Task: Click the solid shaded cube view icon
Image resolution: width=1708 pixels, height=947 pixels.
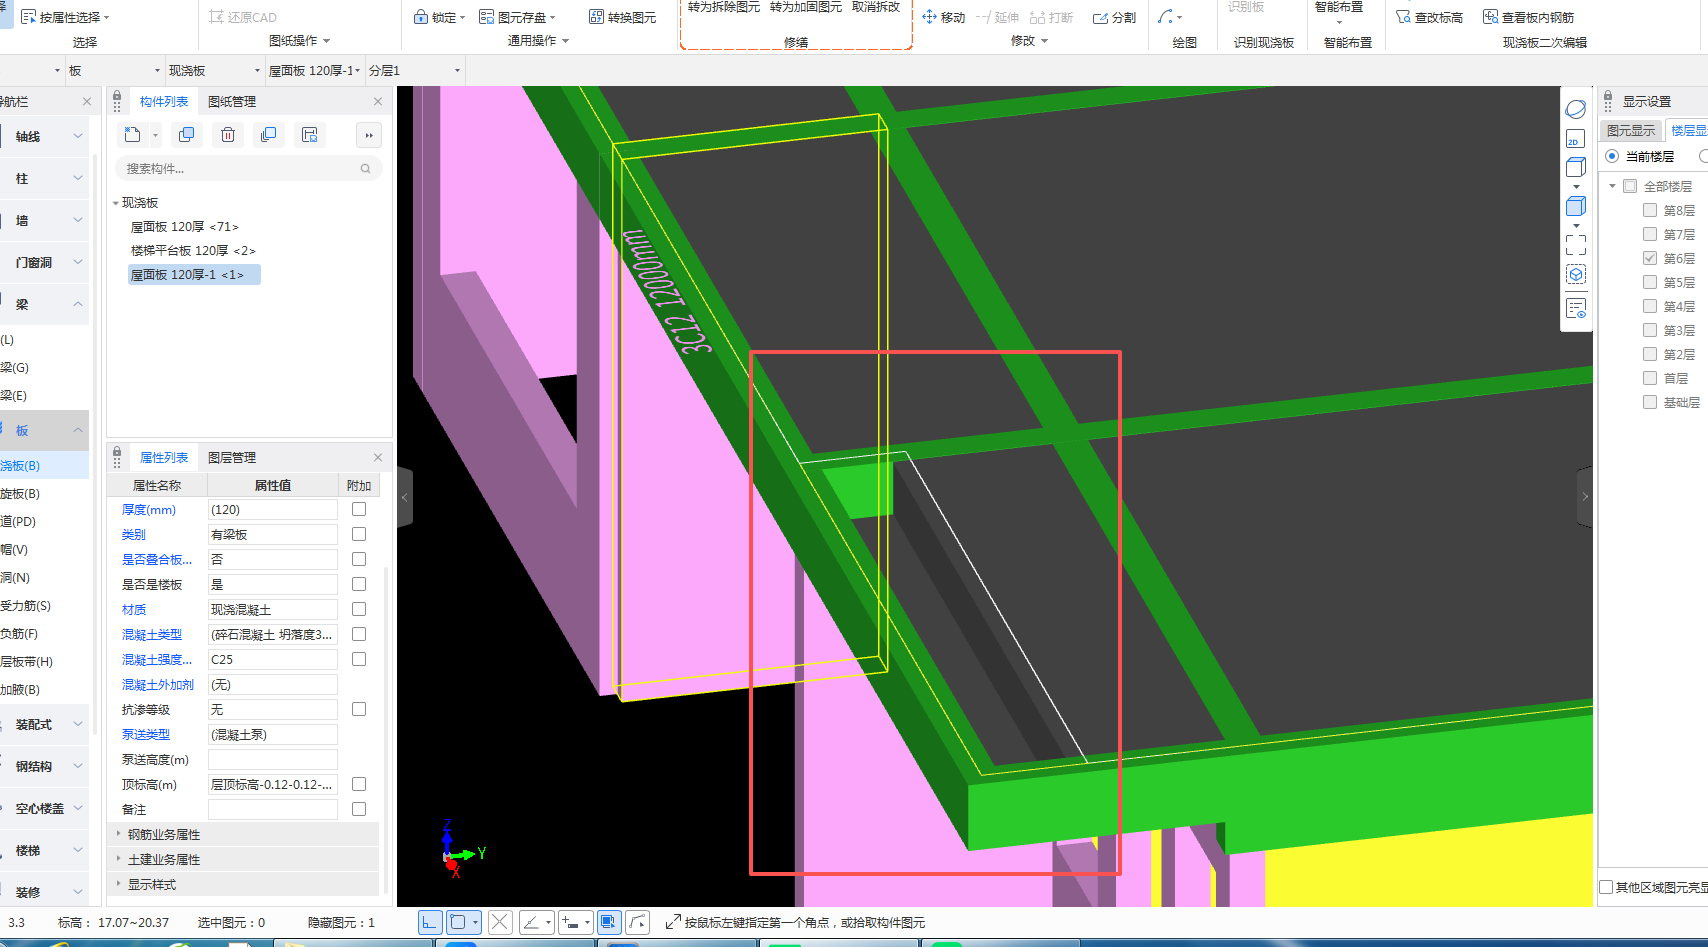Action: [x=1576, y=206]
